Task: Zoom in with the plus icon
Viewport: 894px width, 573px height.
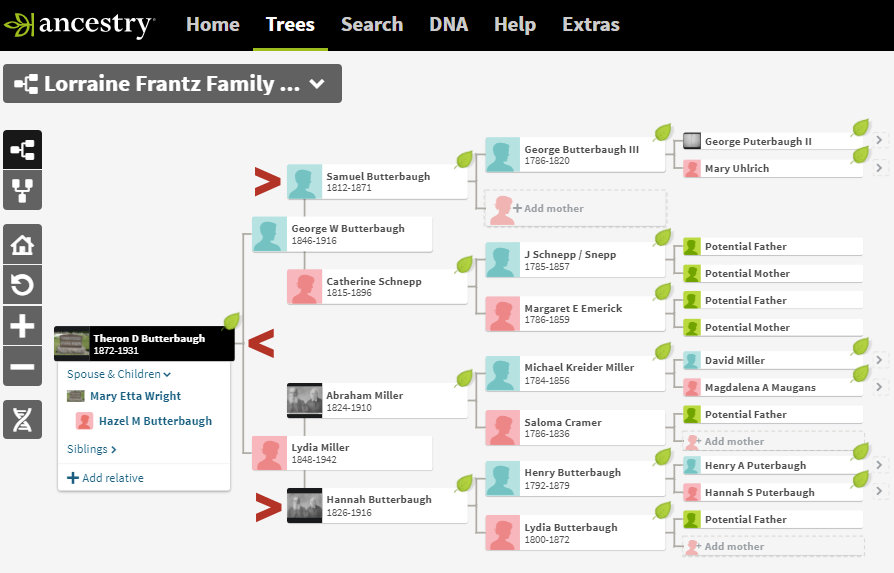Action: click(x=22, y=326)
